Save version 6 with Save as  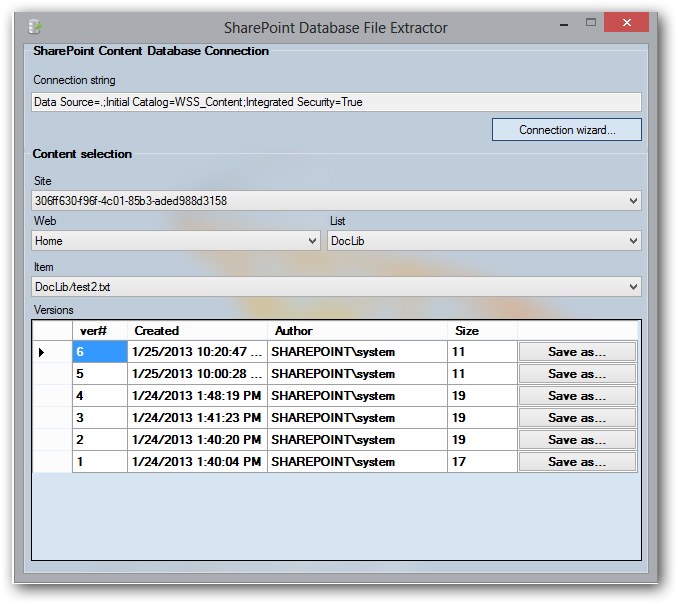tap(577, 352)
